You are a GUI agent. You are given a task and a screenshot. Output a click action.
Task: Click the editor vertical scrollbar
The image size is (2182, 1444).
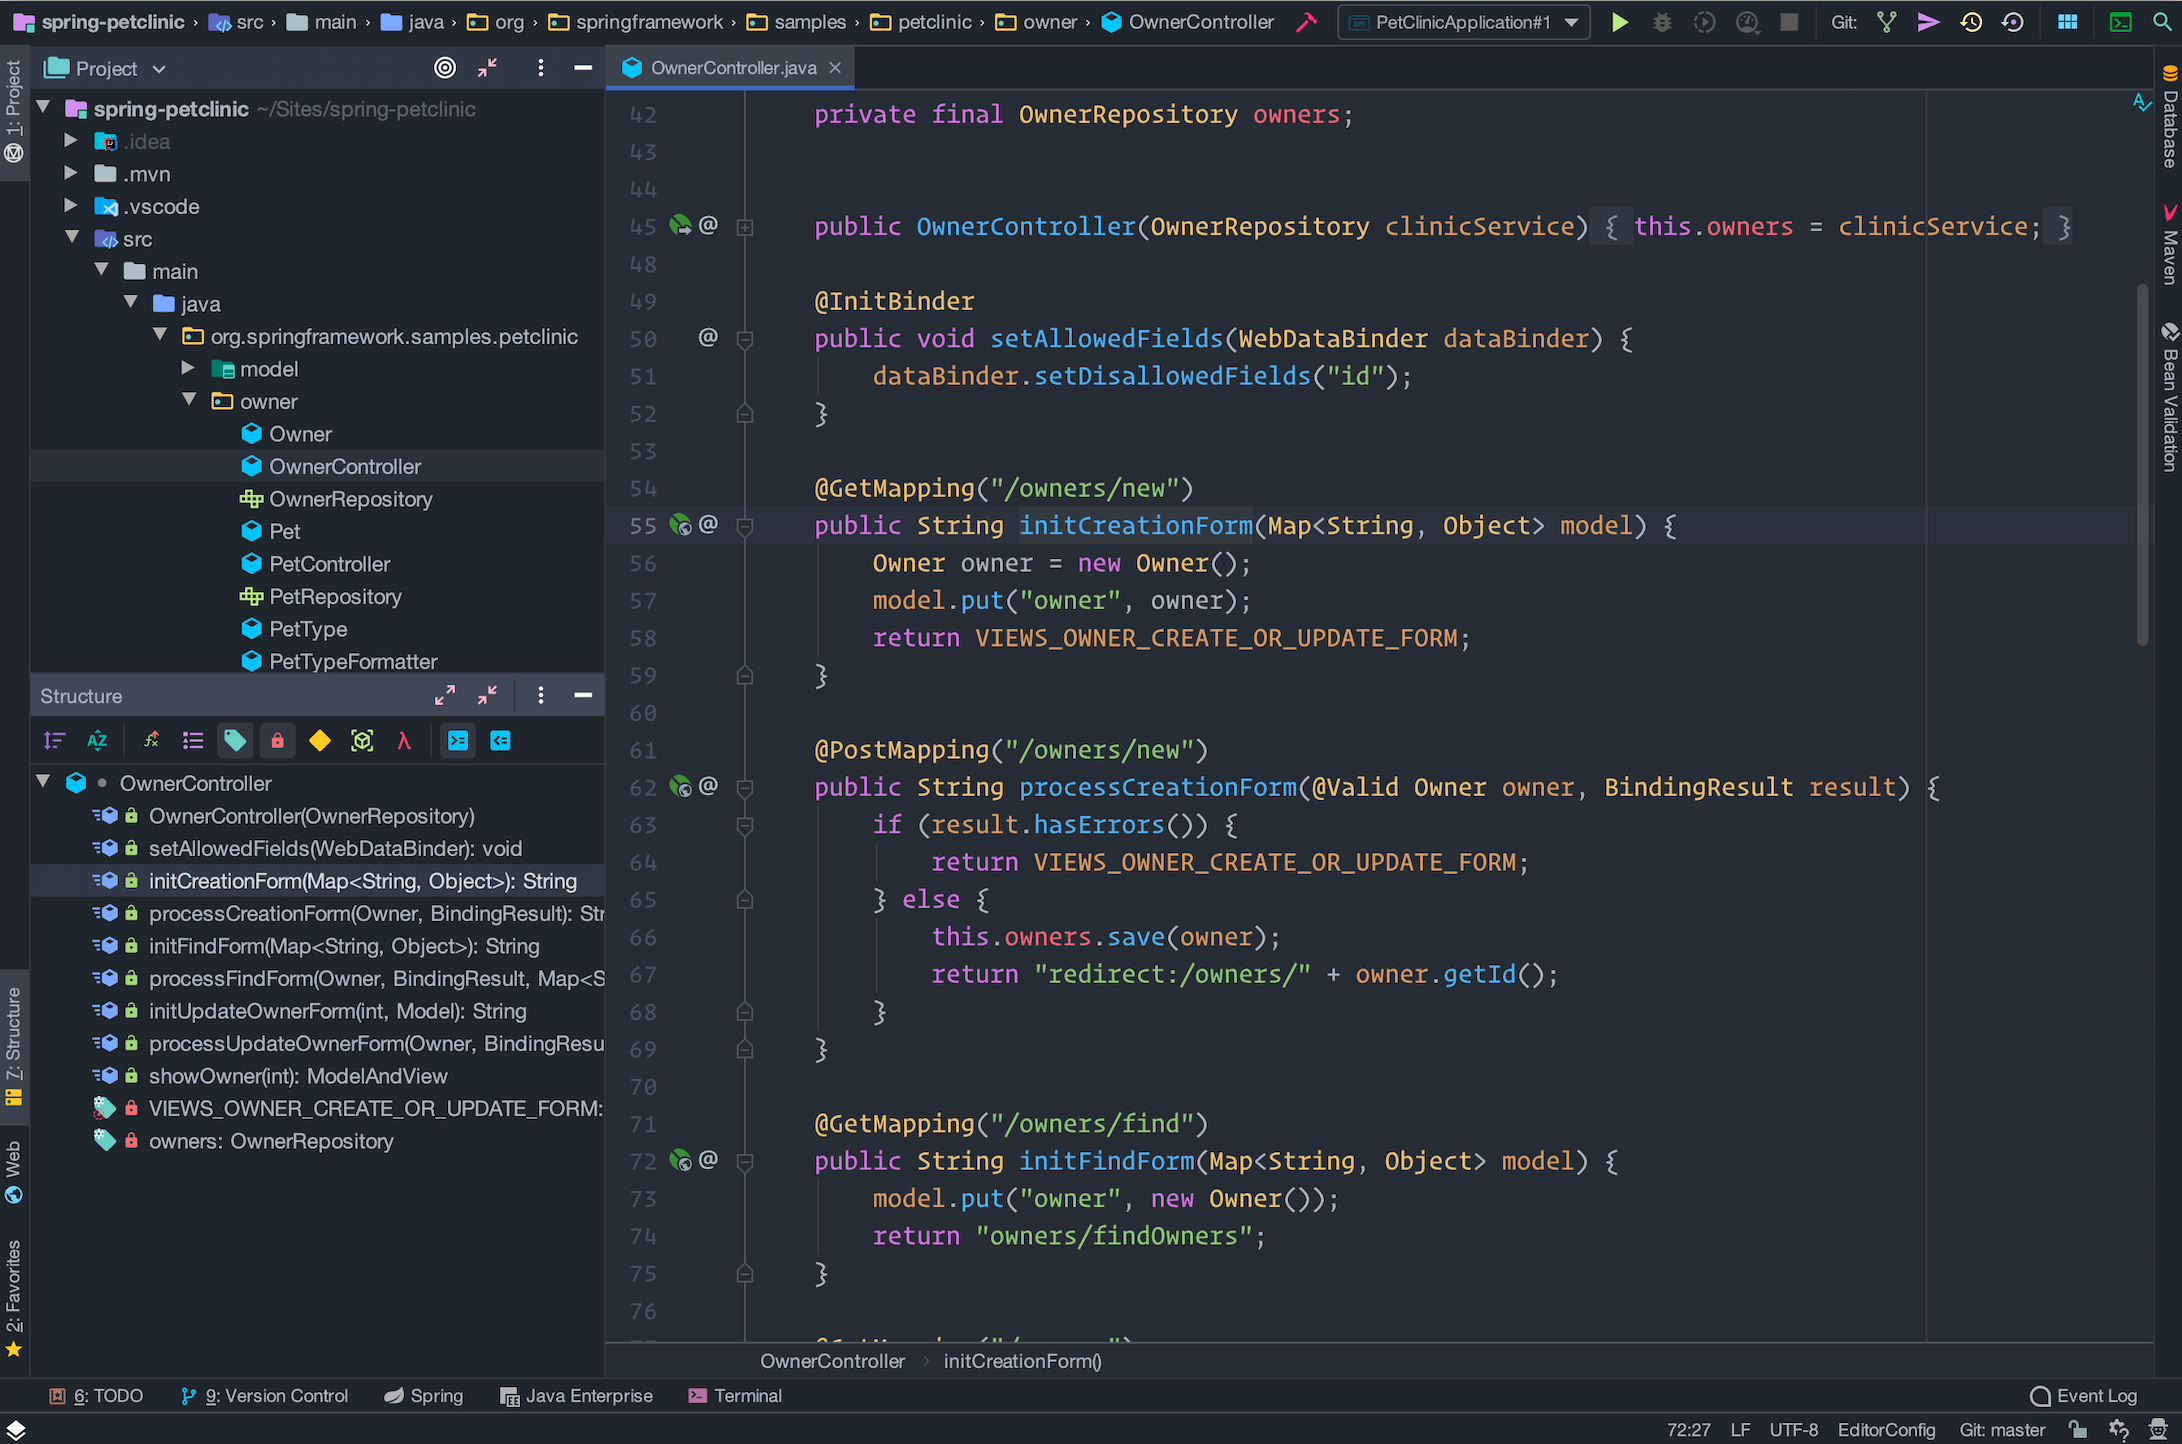pyautogui.click(x=2141, y=465)
